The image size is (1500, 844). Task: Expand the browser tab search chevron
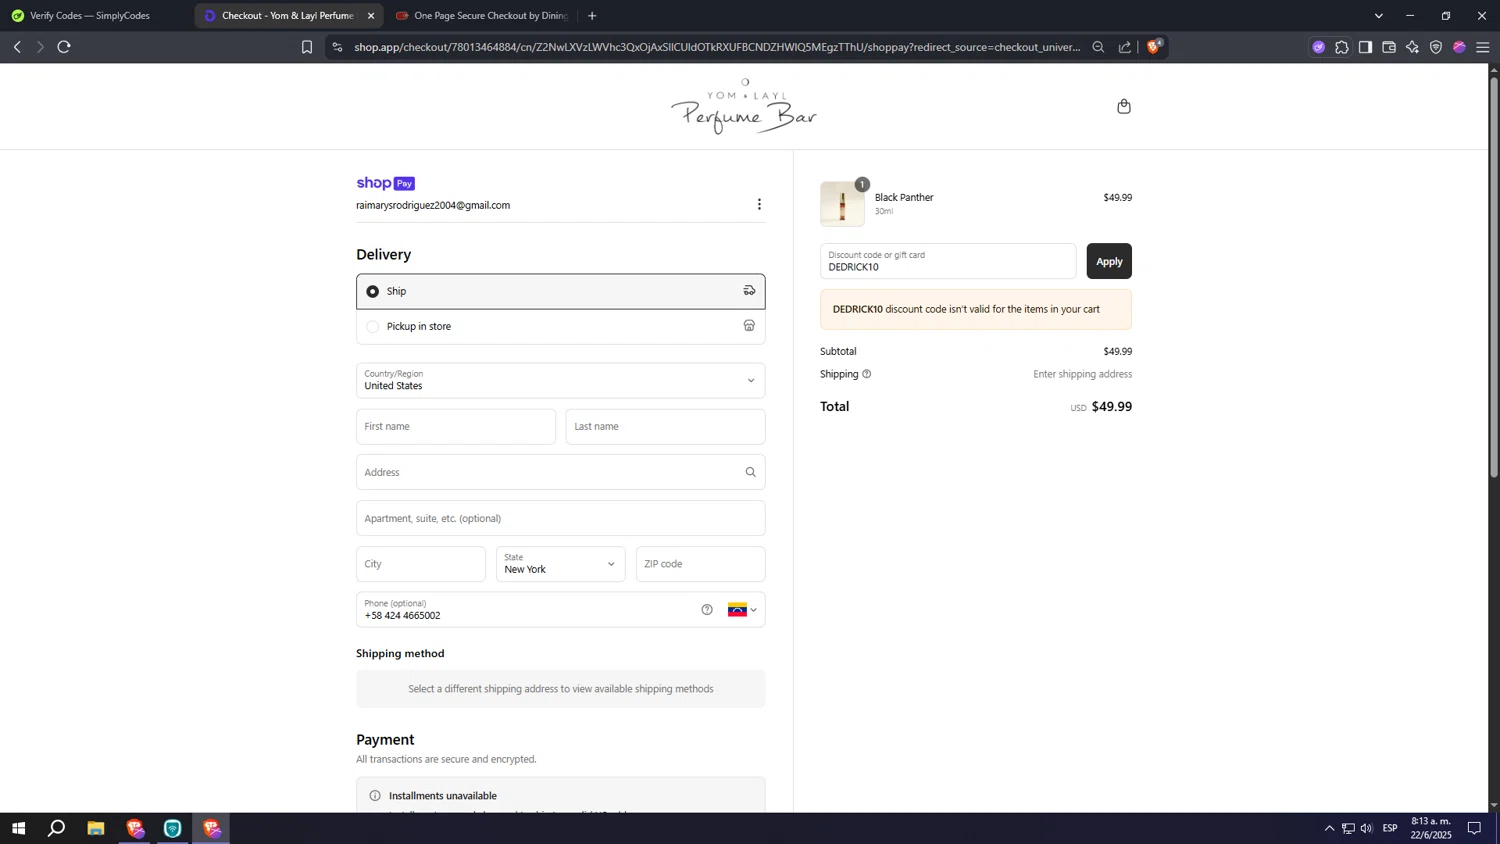(1379, 16)
